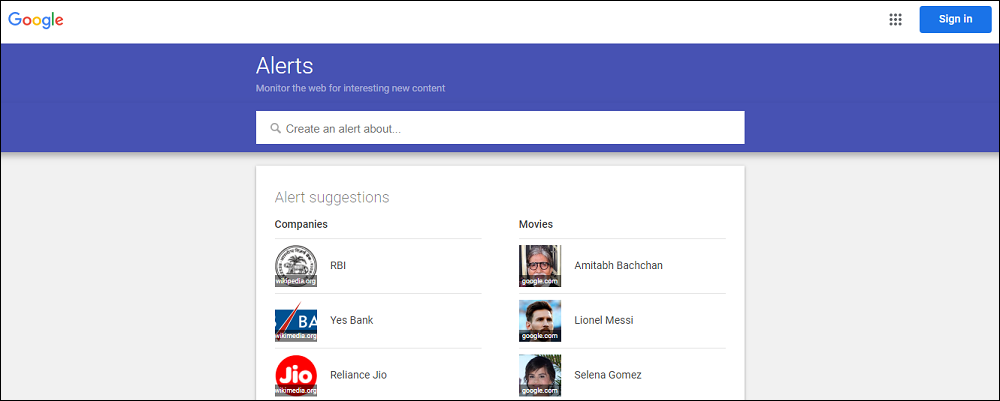Image resolution: width=1000 pixels, height=401 pixels.
Task: Choose the Yes Bank suggestion text
Action: click(351, 320)
